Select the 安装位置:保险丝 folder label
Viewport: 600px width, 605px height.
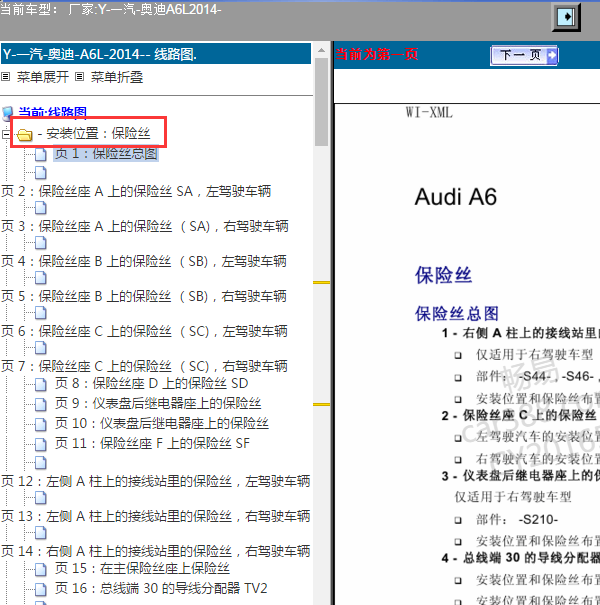pyautogui.click(x=94, y=134)
